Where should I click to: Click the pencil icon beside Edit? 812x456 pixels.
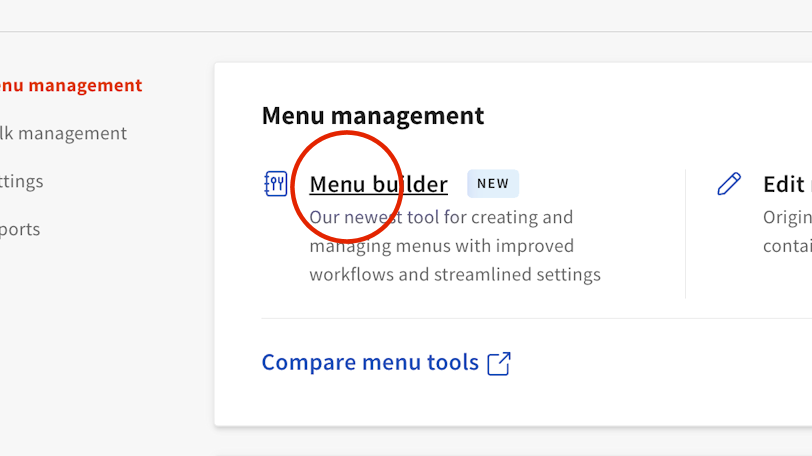coord(729,184)
